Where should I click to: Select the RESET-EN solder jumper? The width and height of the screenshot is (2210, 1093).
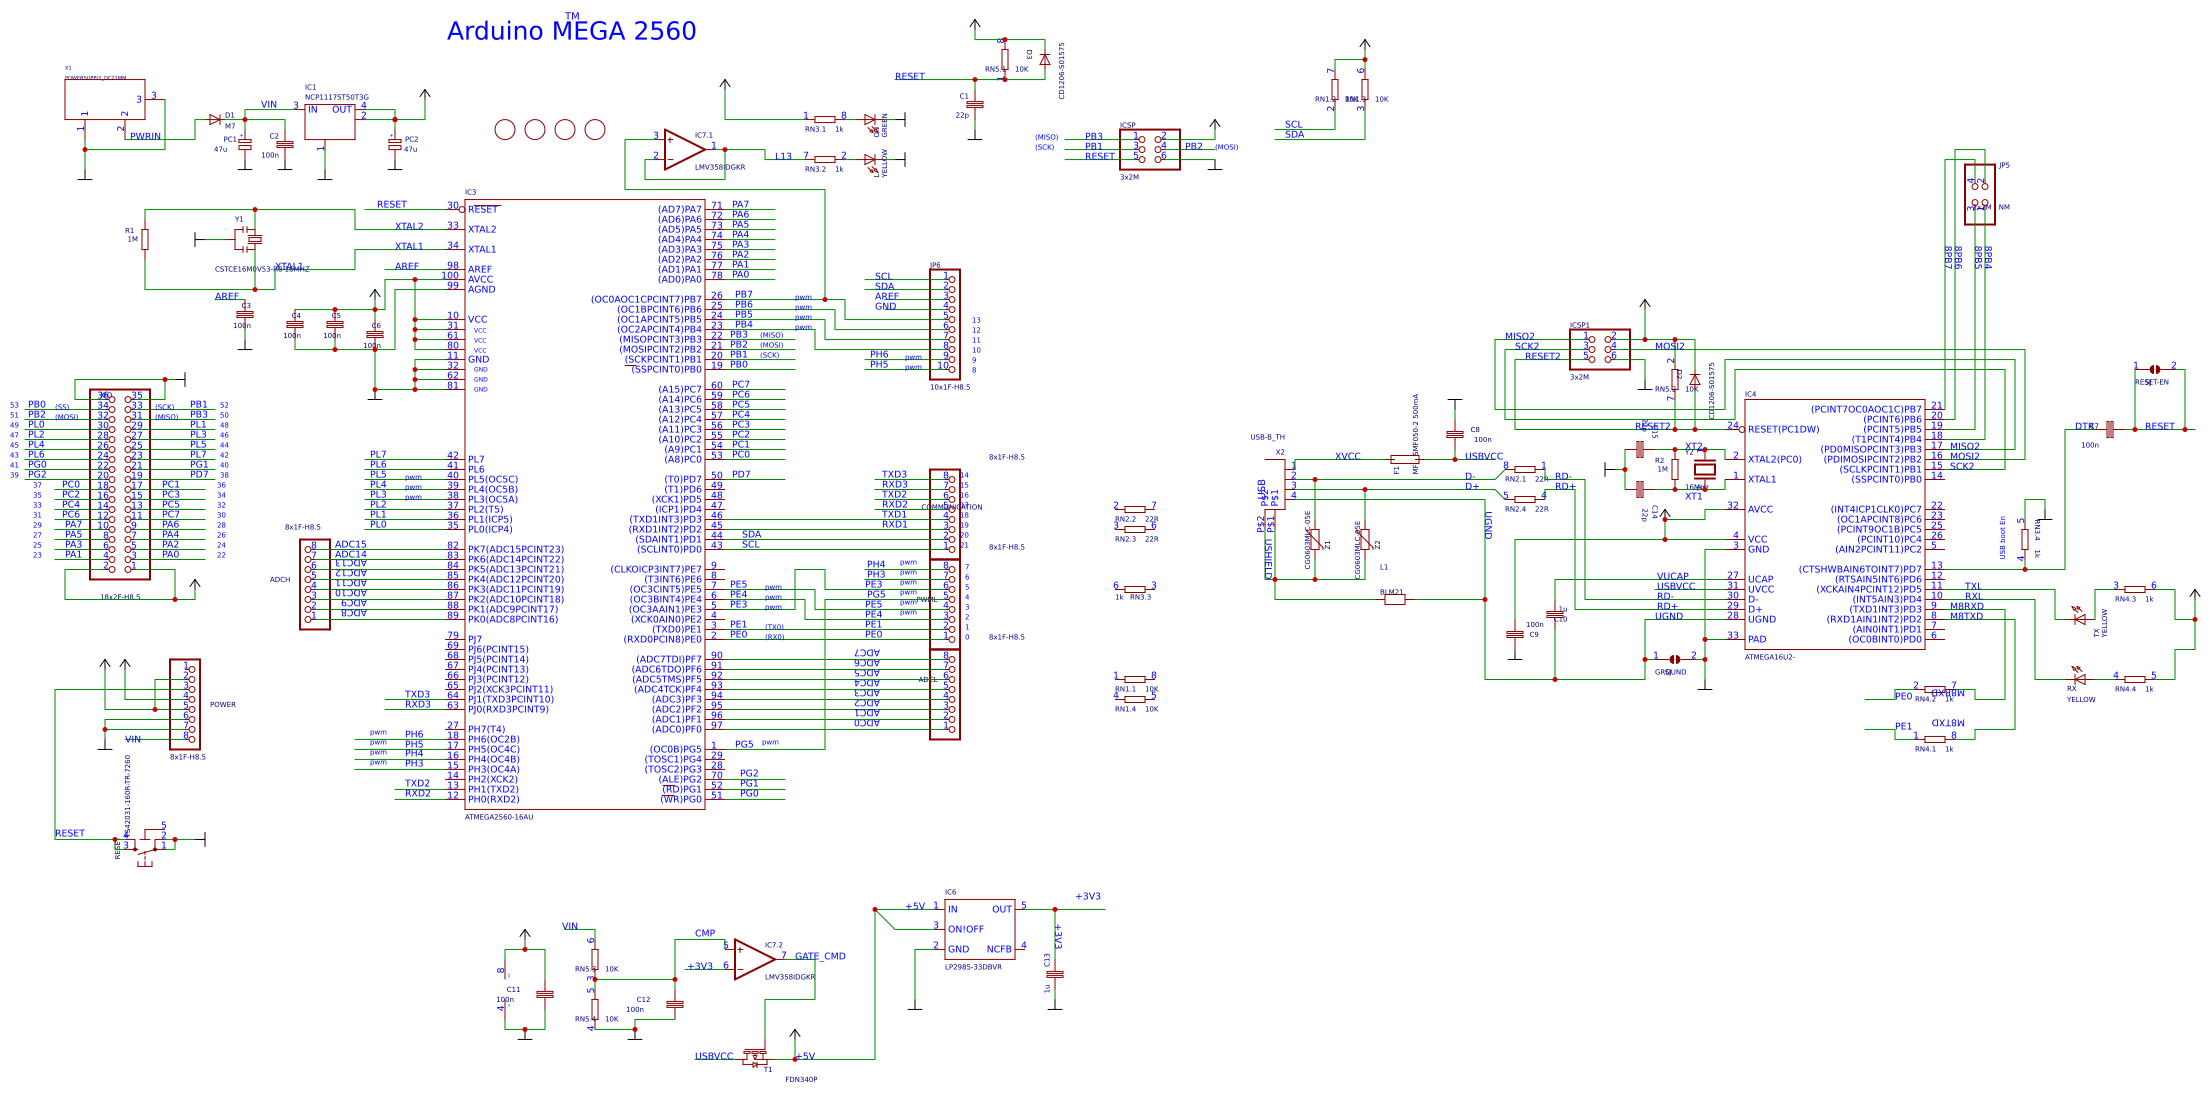click(2154, 369)
